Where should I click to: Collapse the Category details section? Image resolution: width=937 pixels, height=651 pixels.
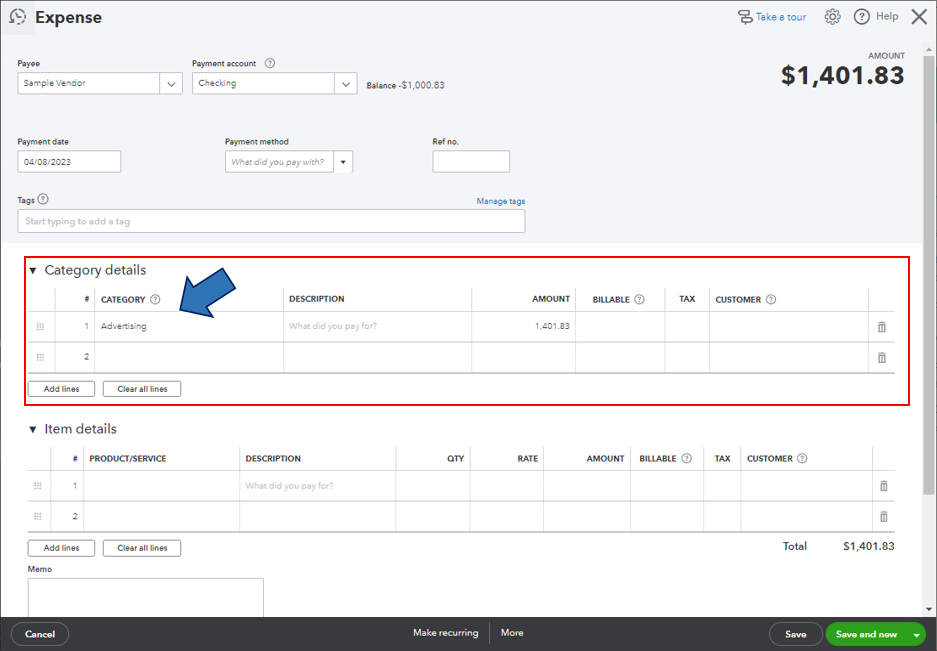click(33, 270)
